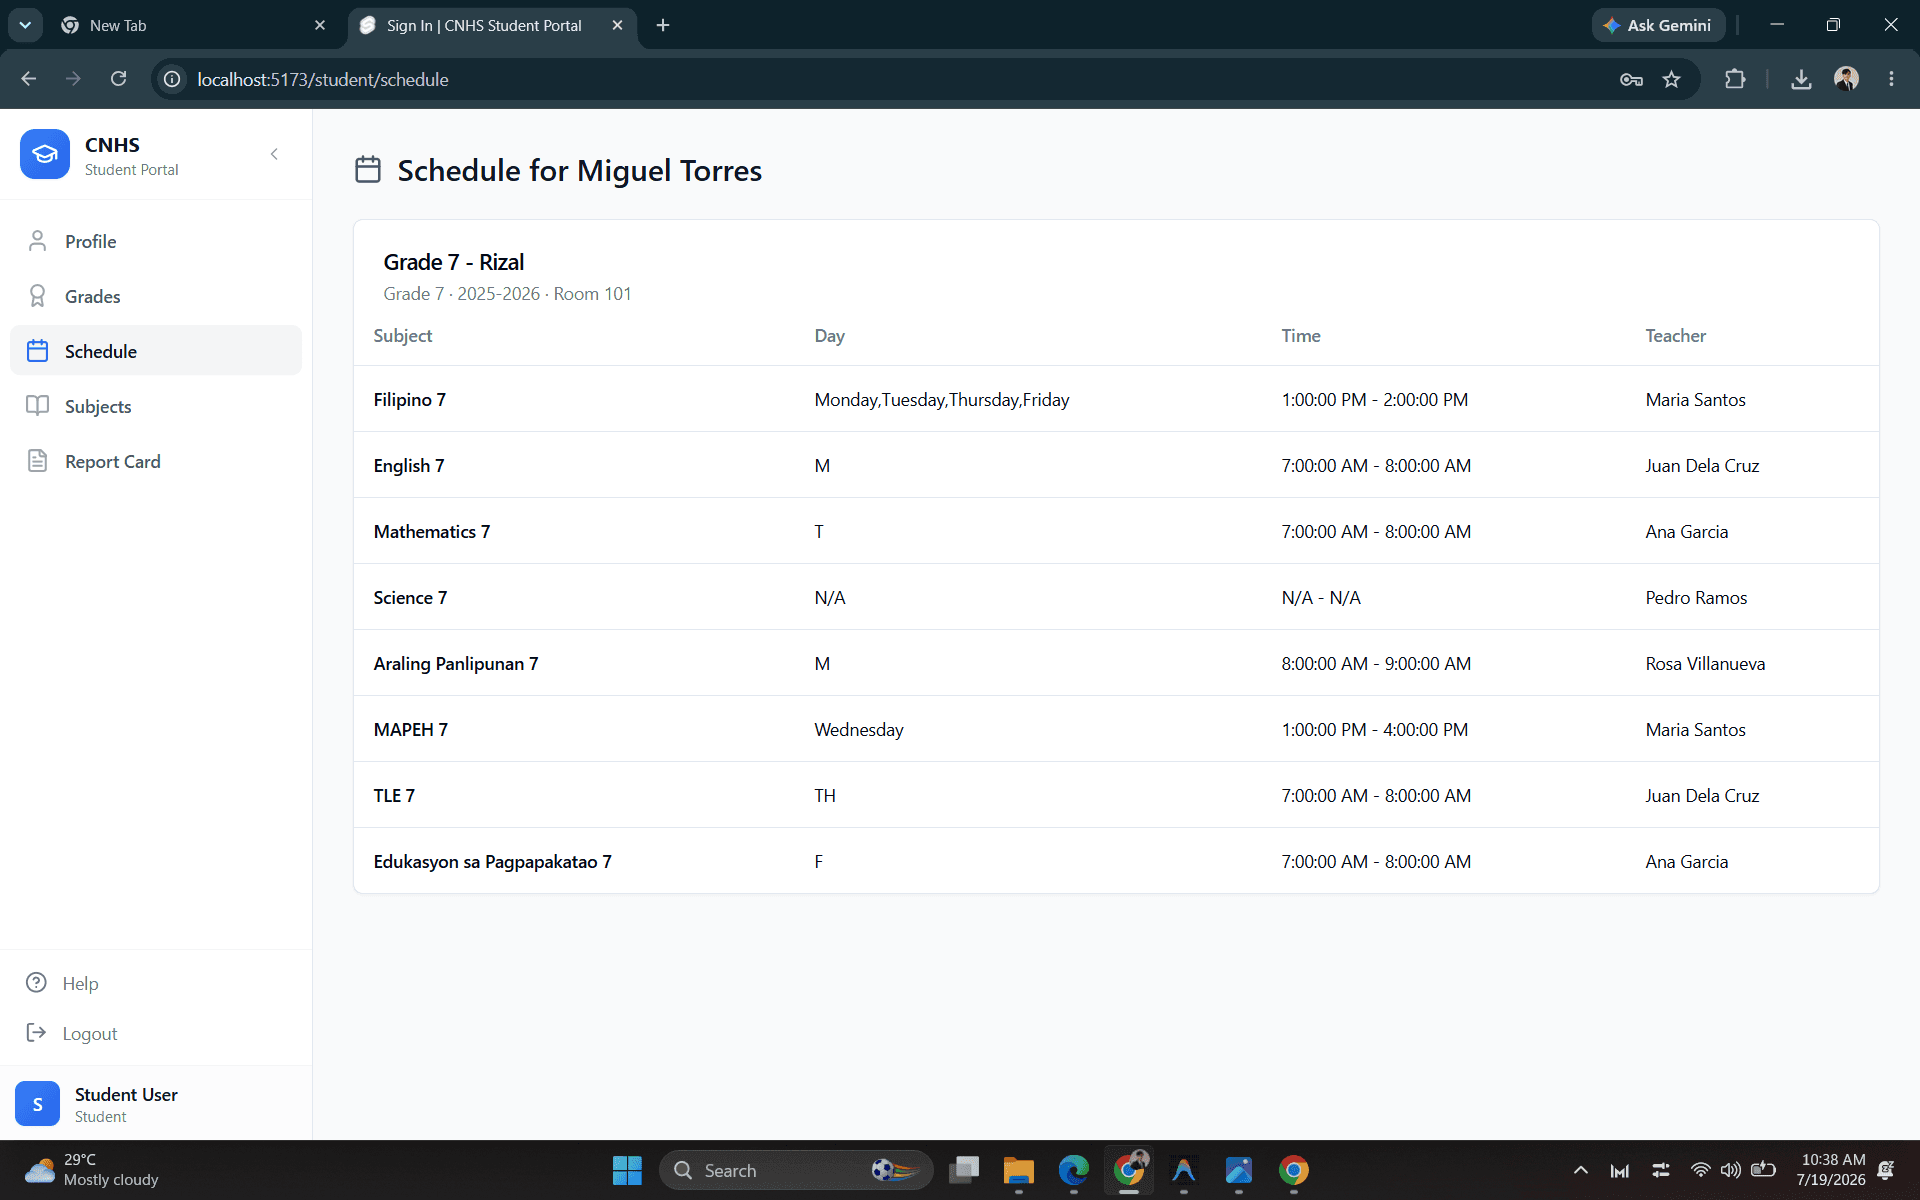
Task: Go back using the browser back arrow
Action: pos(29,79)
